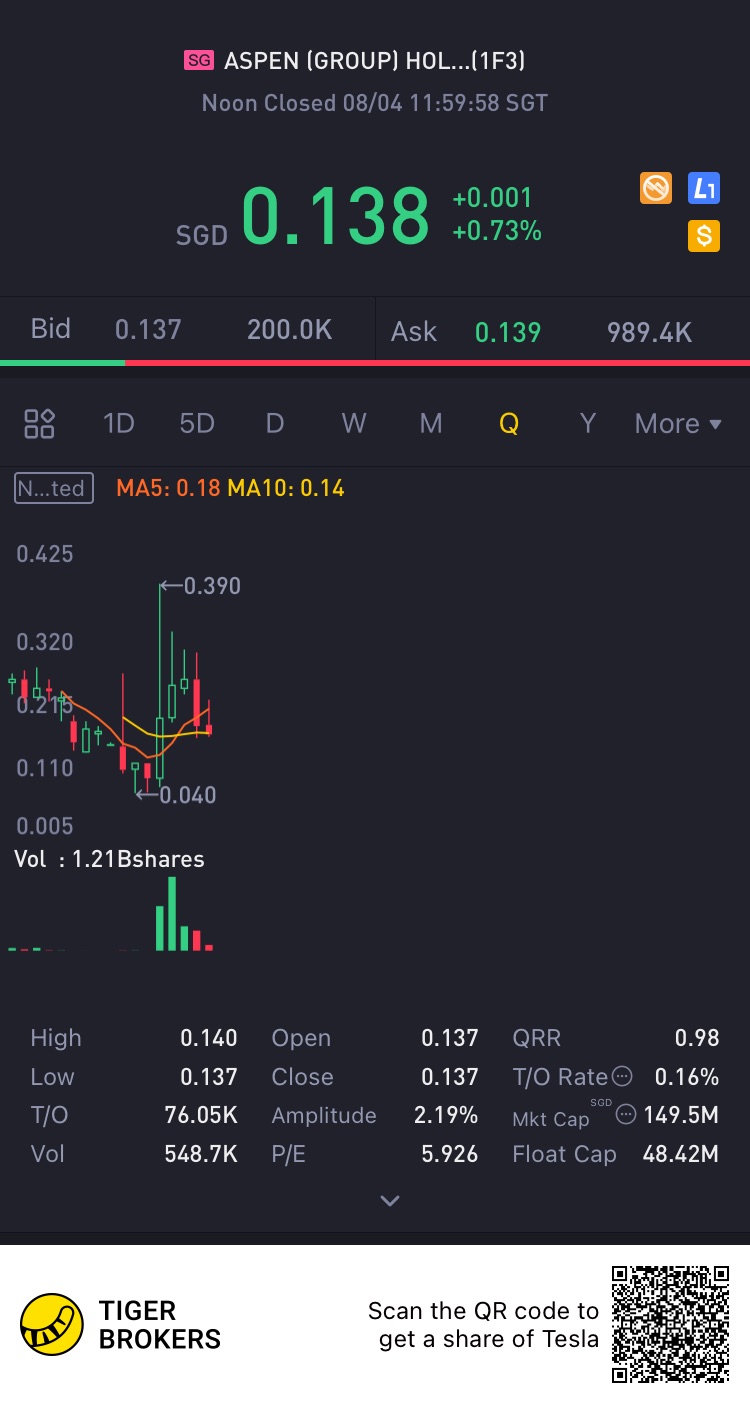Tap the MA5: 0.18 indicator label

168,488
